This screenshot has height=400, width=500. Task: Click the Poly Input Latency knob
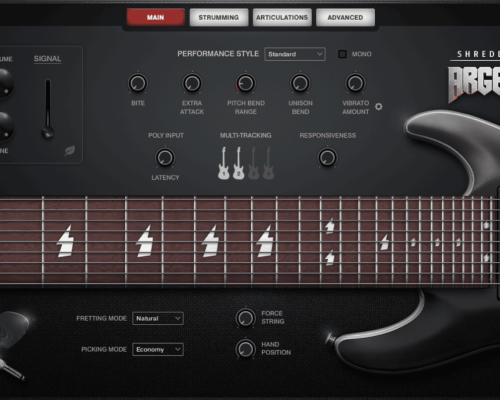point(165,157)
